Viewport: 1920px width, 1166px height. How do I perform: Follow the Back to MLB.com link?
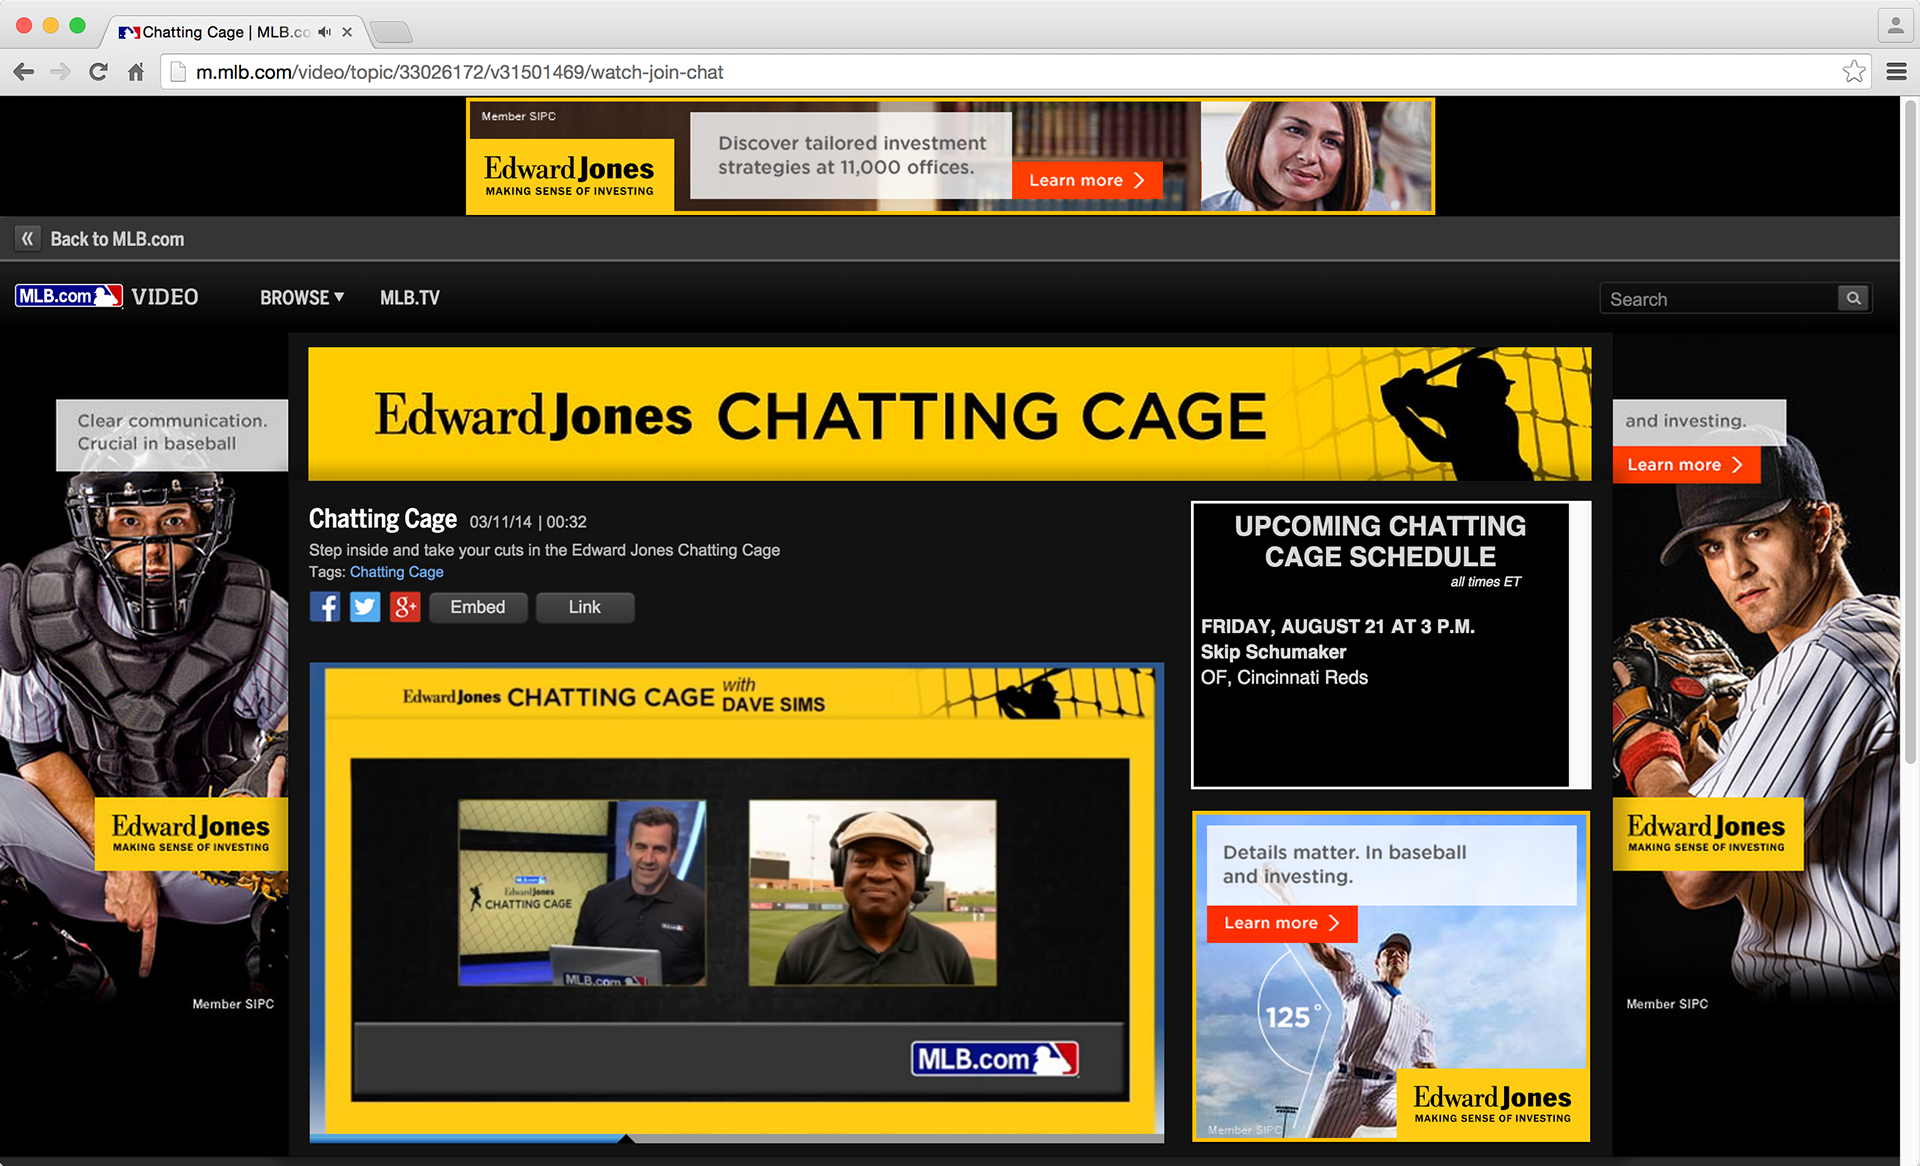click(117, 239)
